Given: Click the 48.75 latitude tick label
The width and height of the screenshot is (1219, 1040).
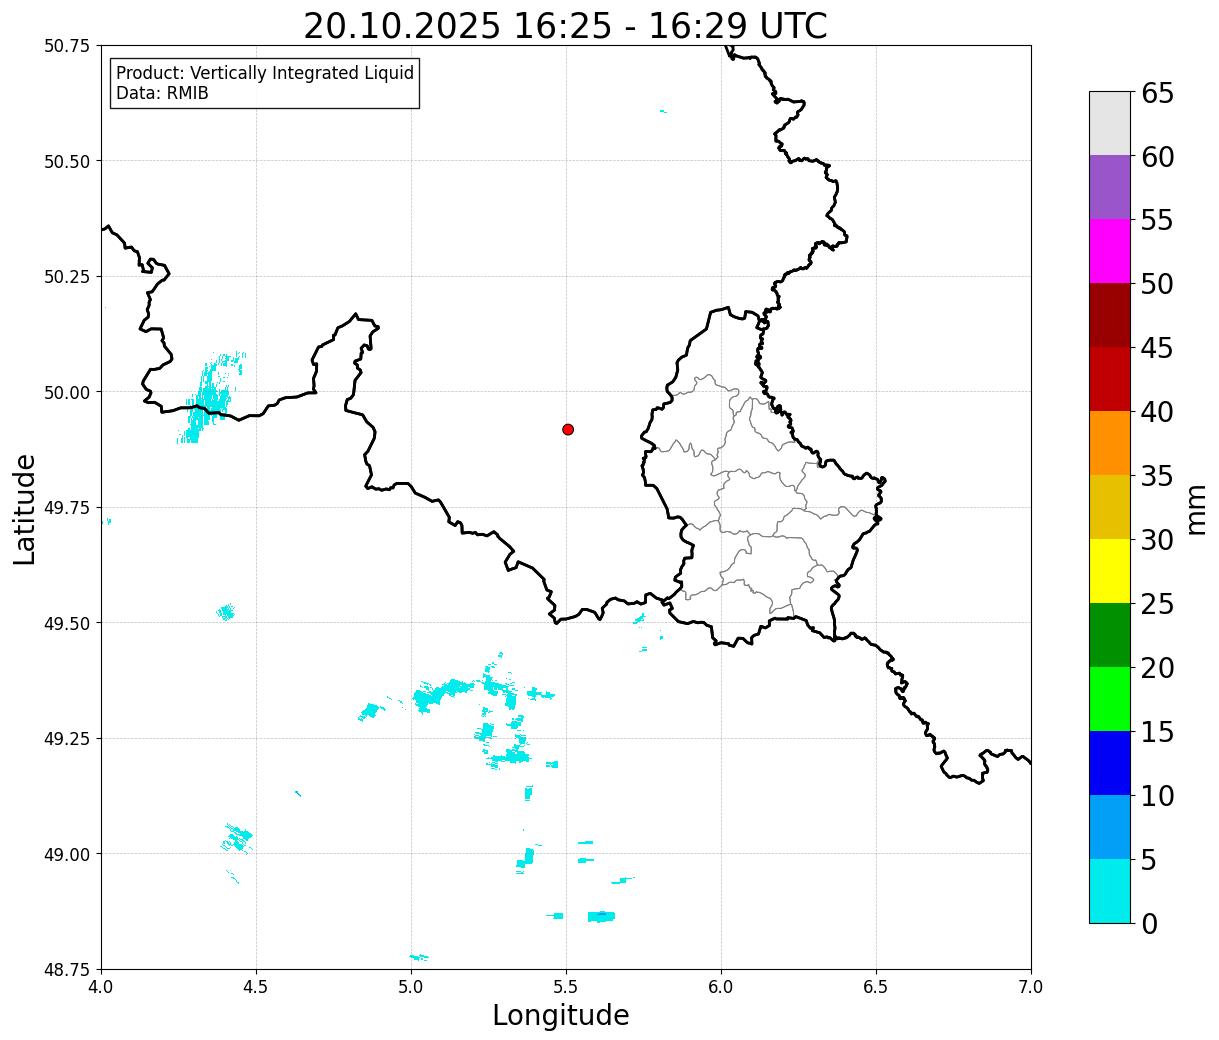Looking at the screenshot, I should tap(67, 970).
